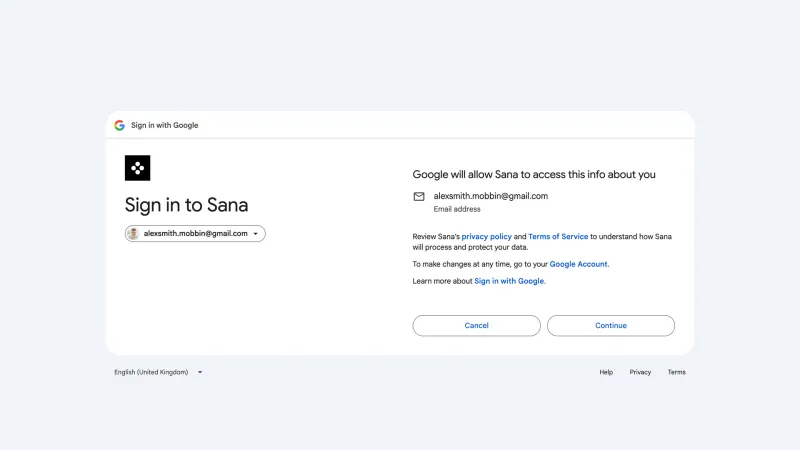Click the 'Sign in with Google' header text
Viewport: 800px width, 450px height.
click(164, 126)
